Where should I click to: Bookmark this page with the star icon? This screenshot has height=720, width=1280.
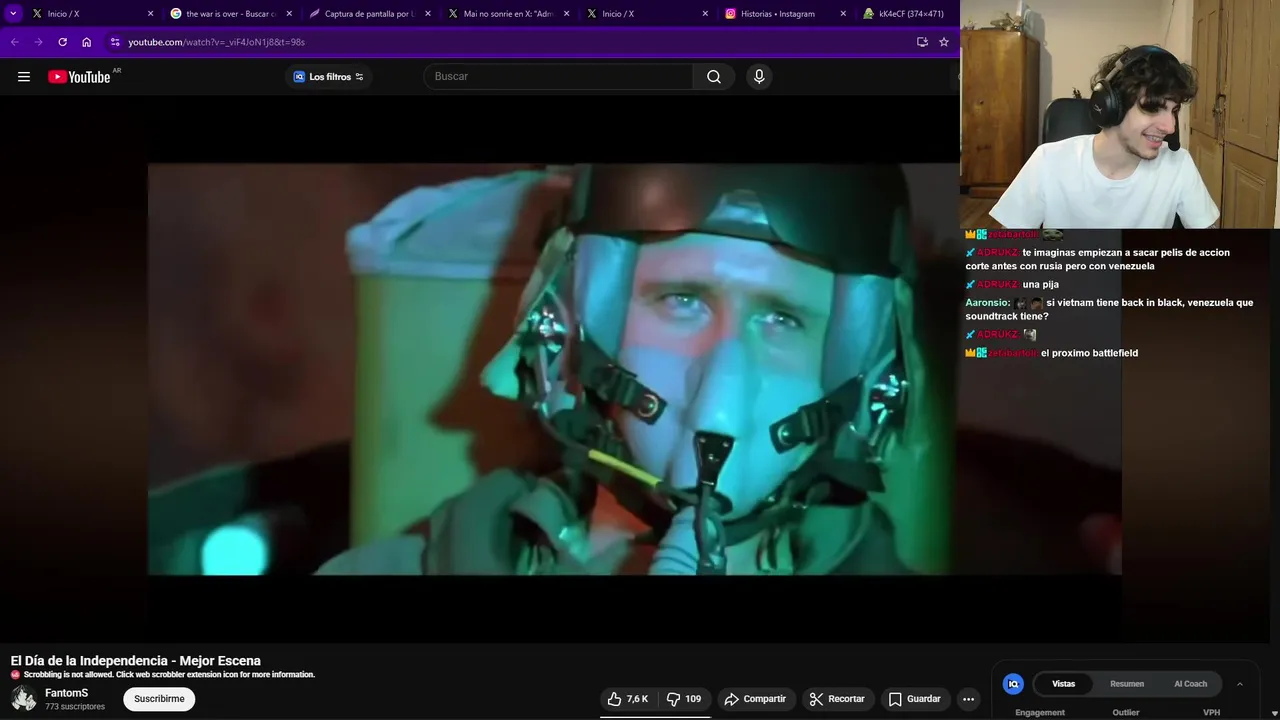943,42
